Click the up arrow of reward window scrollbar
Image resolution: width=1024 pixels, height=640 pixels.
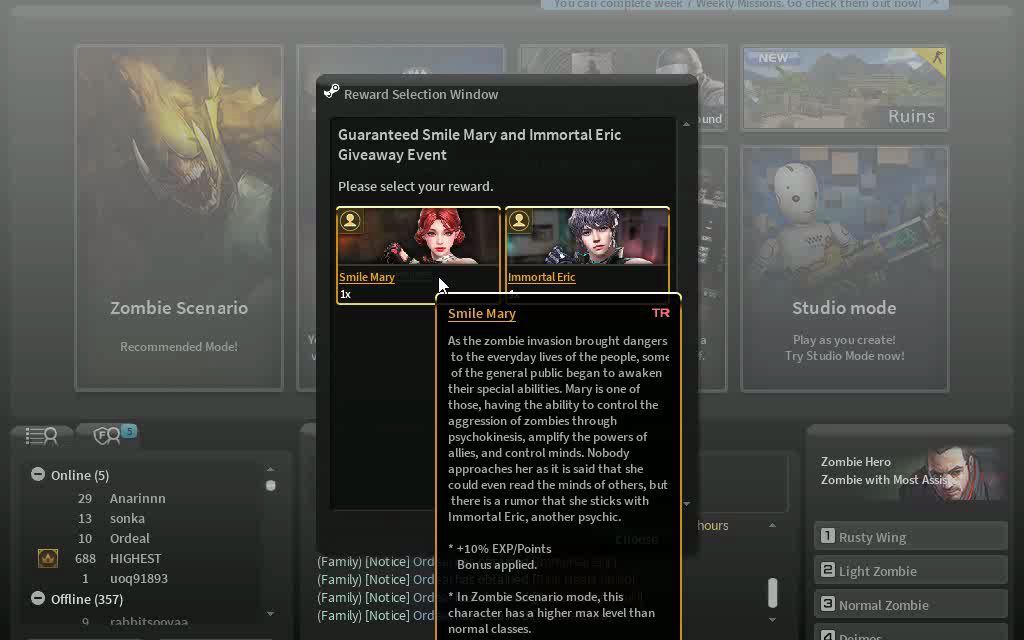[686, 125]
